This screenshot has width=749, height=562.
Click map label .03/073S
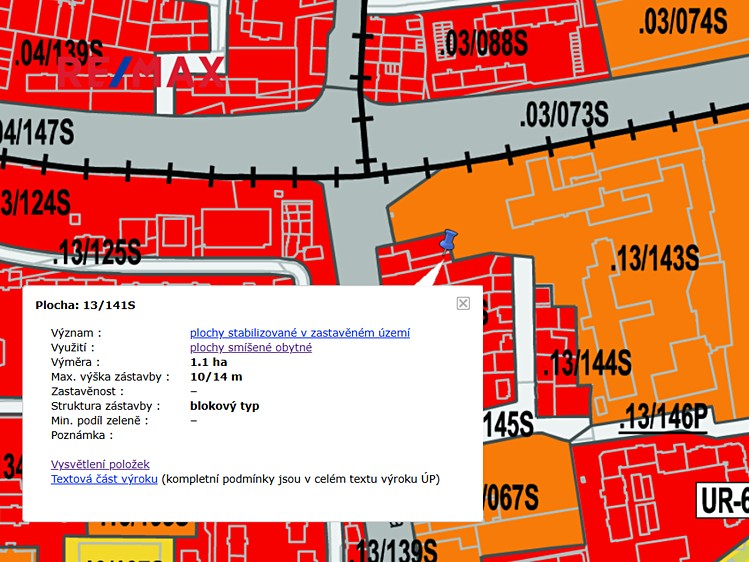[564, 115]
